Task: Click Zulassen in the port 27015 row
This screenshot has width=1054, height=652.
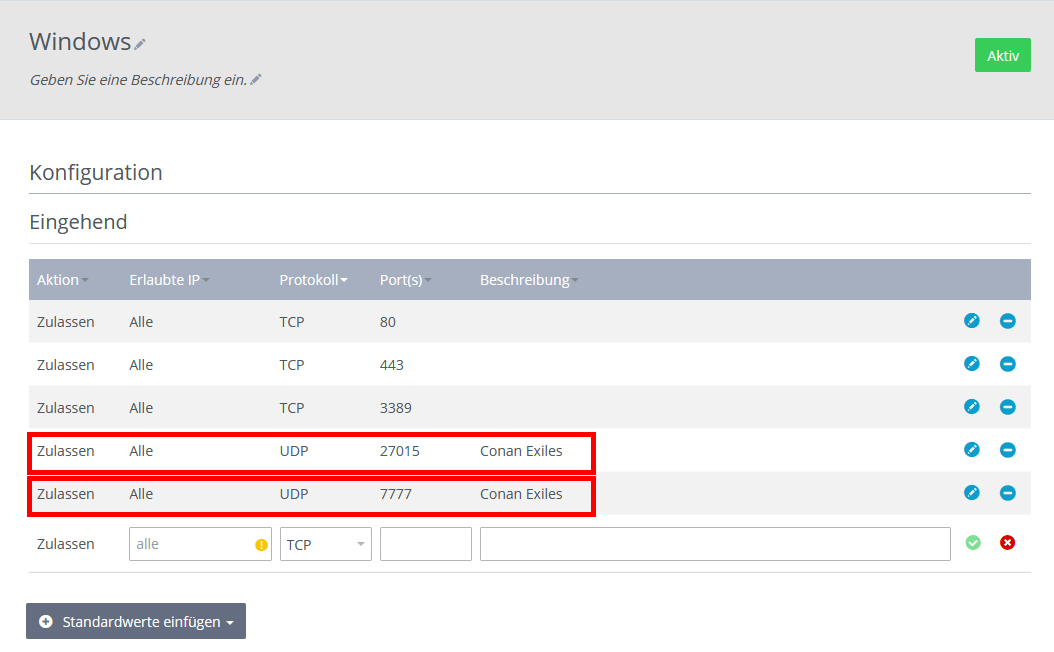Action: [x=65, y=451]
